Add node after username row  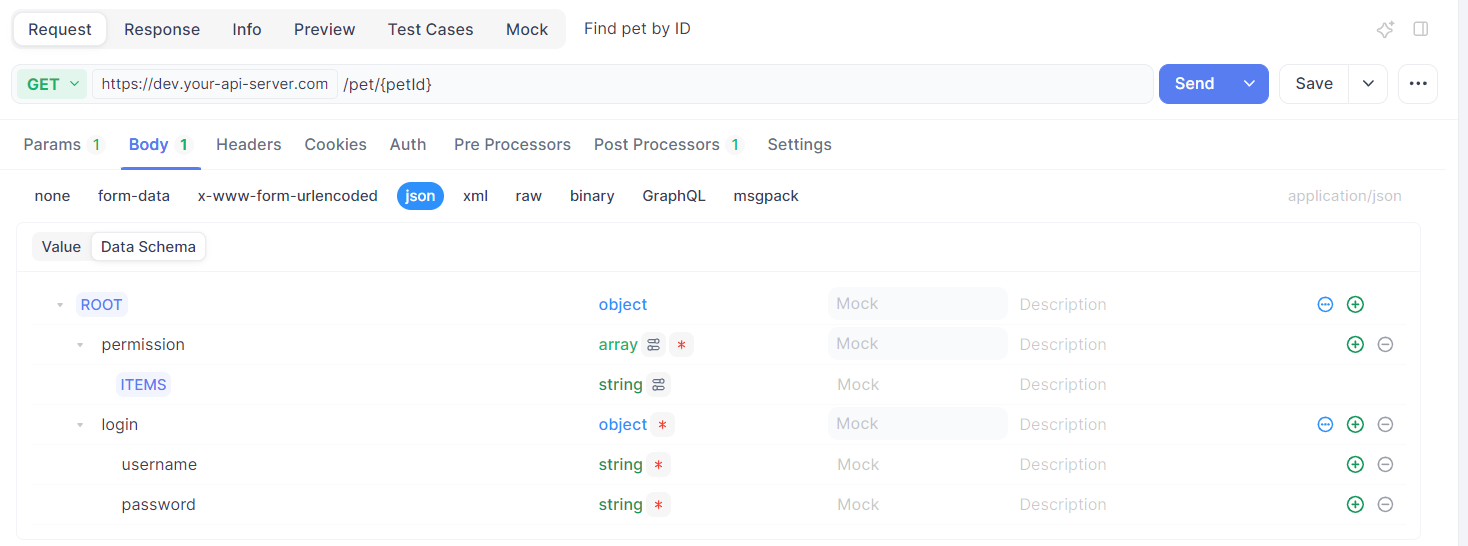pyautogui.click(x=1355, y=464)
